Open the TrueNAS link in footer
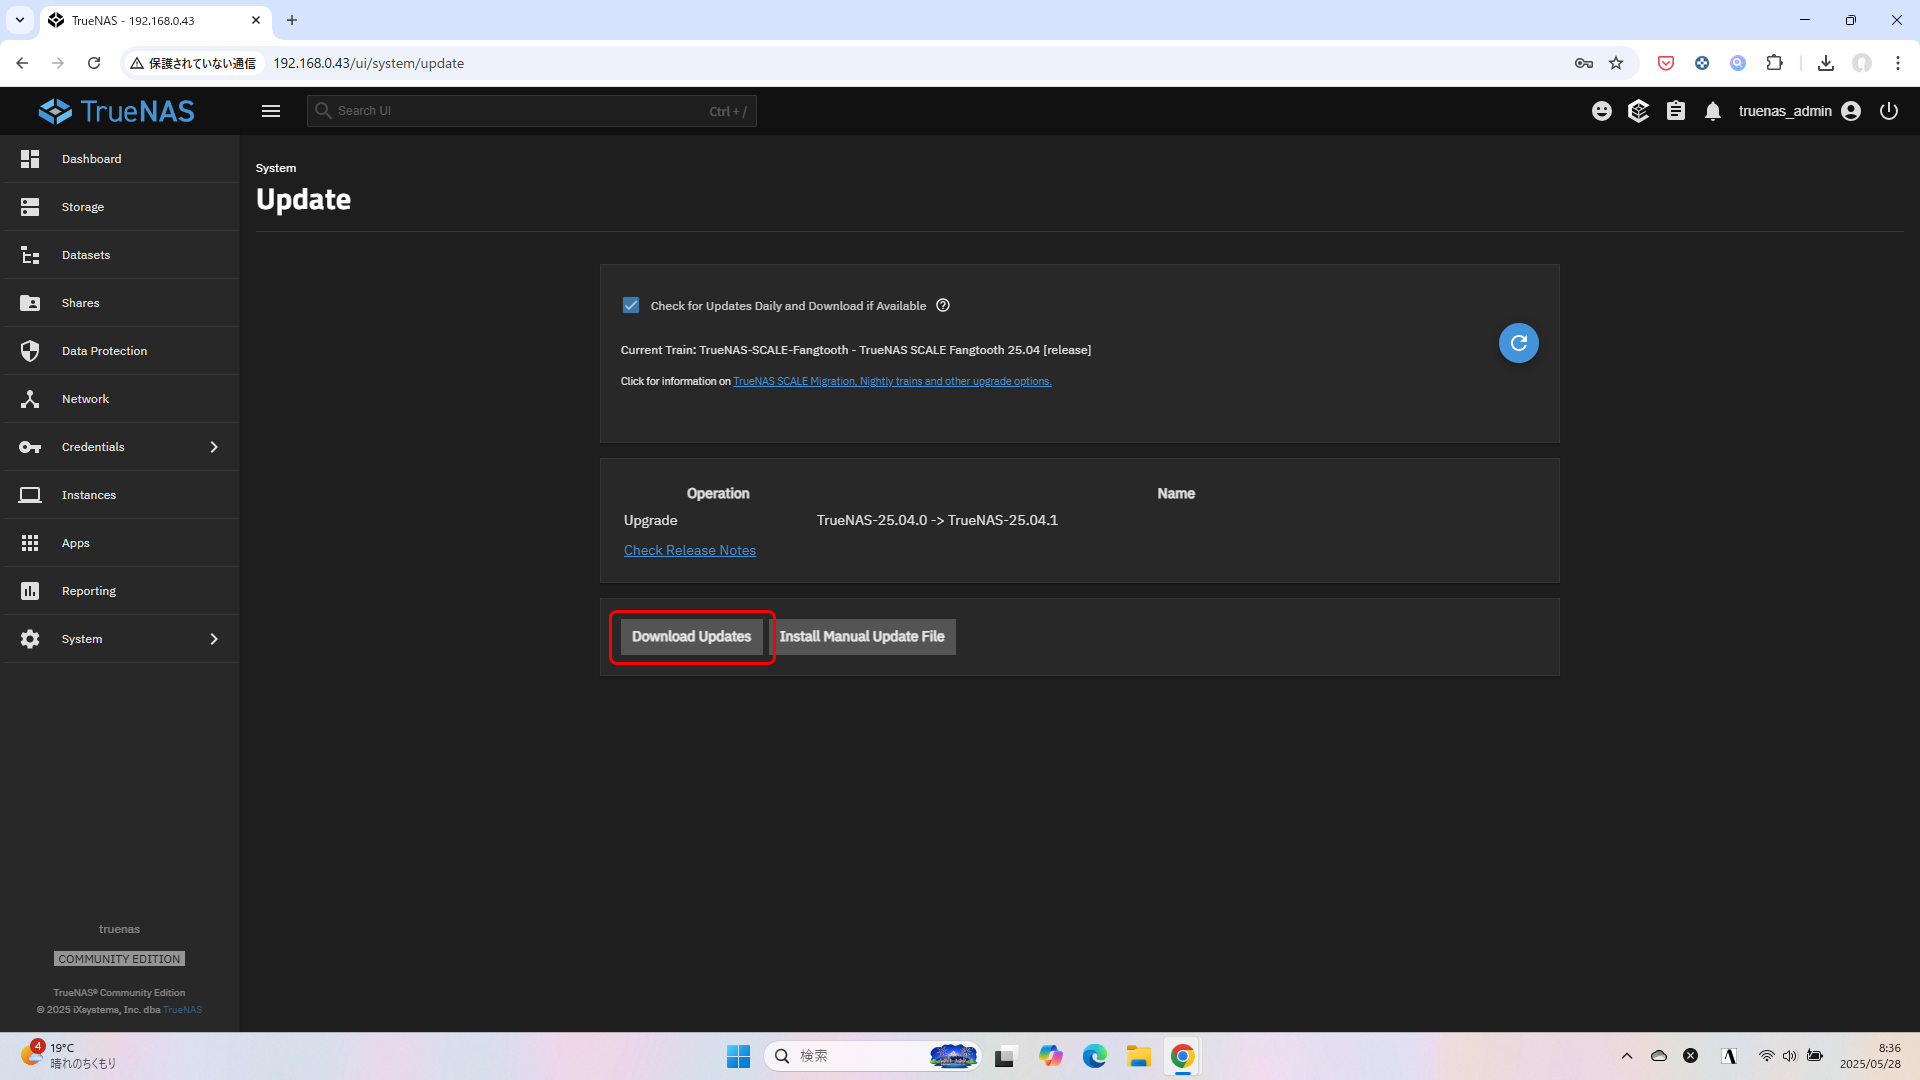 (x=183, y=1010)
